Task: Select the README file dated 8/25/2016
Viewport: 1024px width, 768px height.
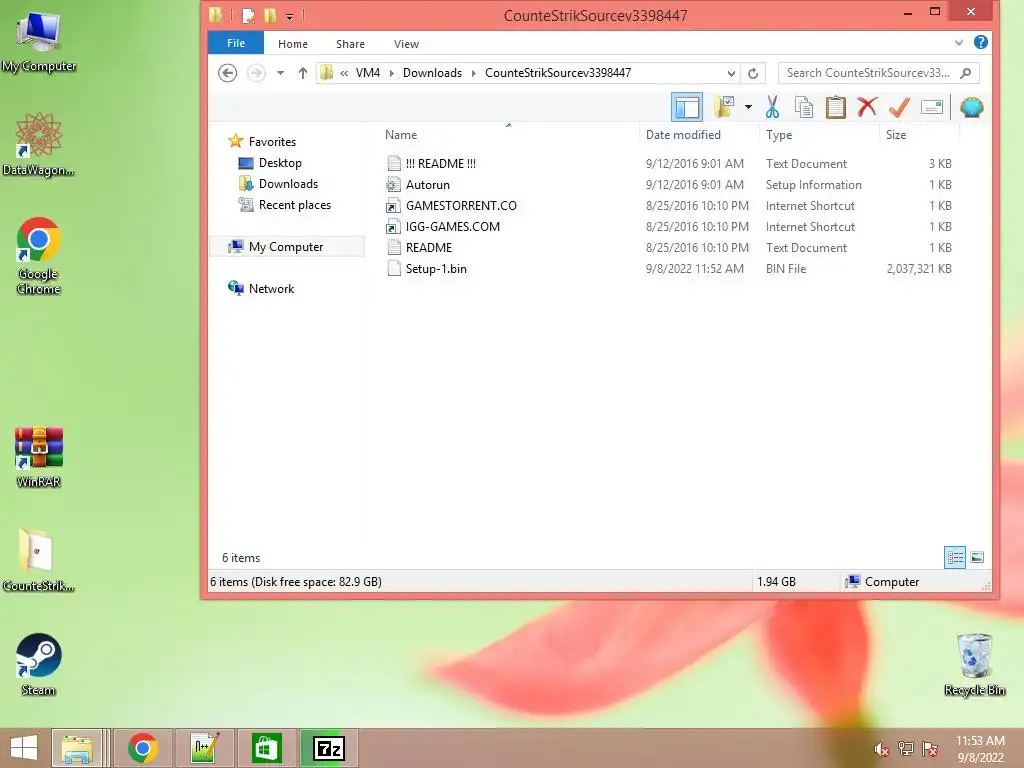Action: [x=428, y=247]
